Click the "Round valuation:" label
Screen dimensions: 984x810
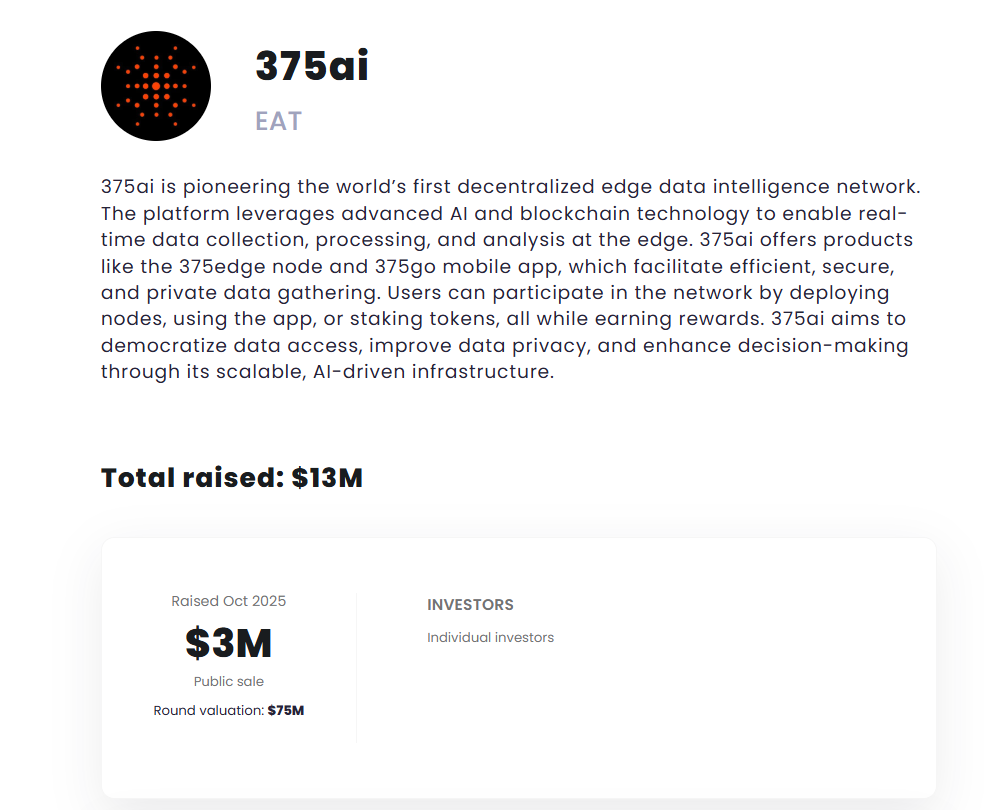point(208,711)
